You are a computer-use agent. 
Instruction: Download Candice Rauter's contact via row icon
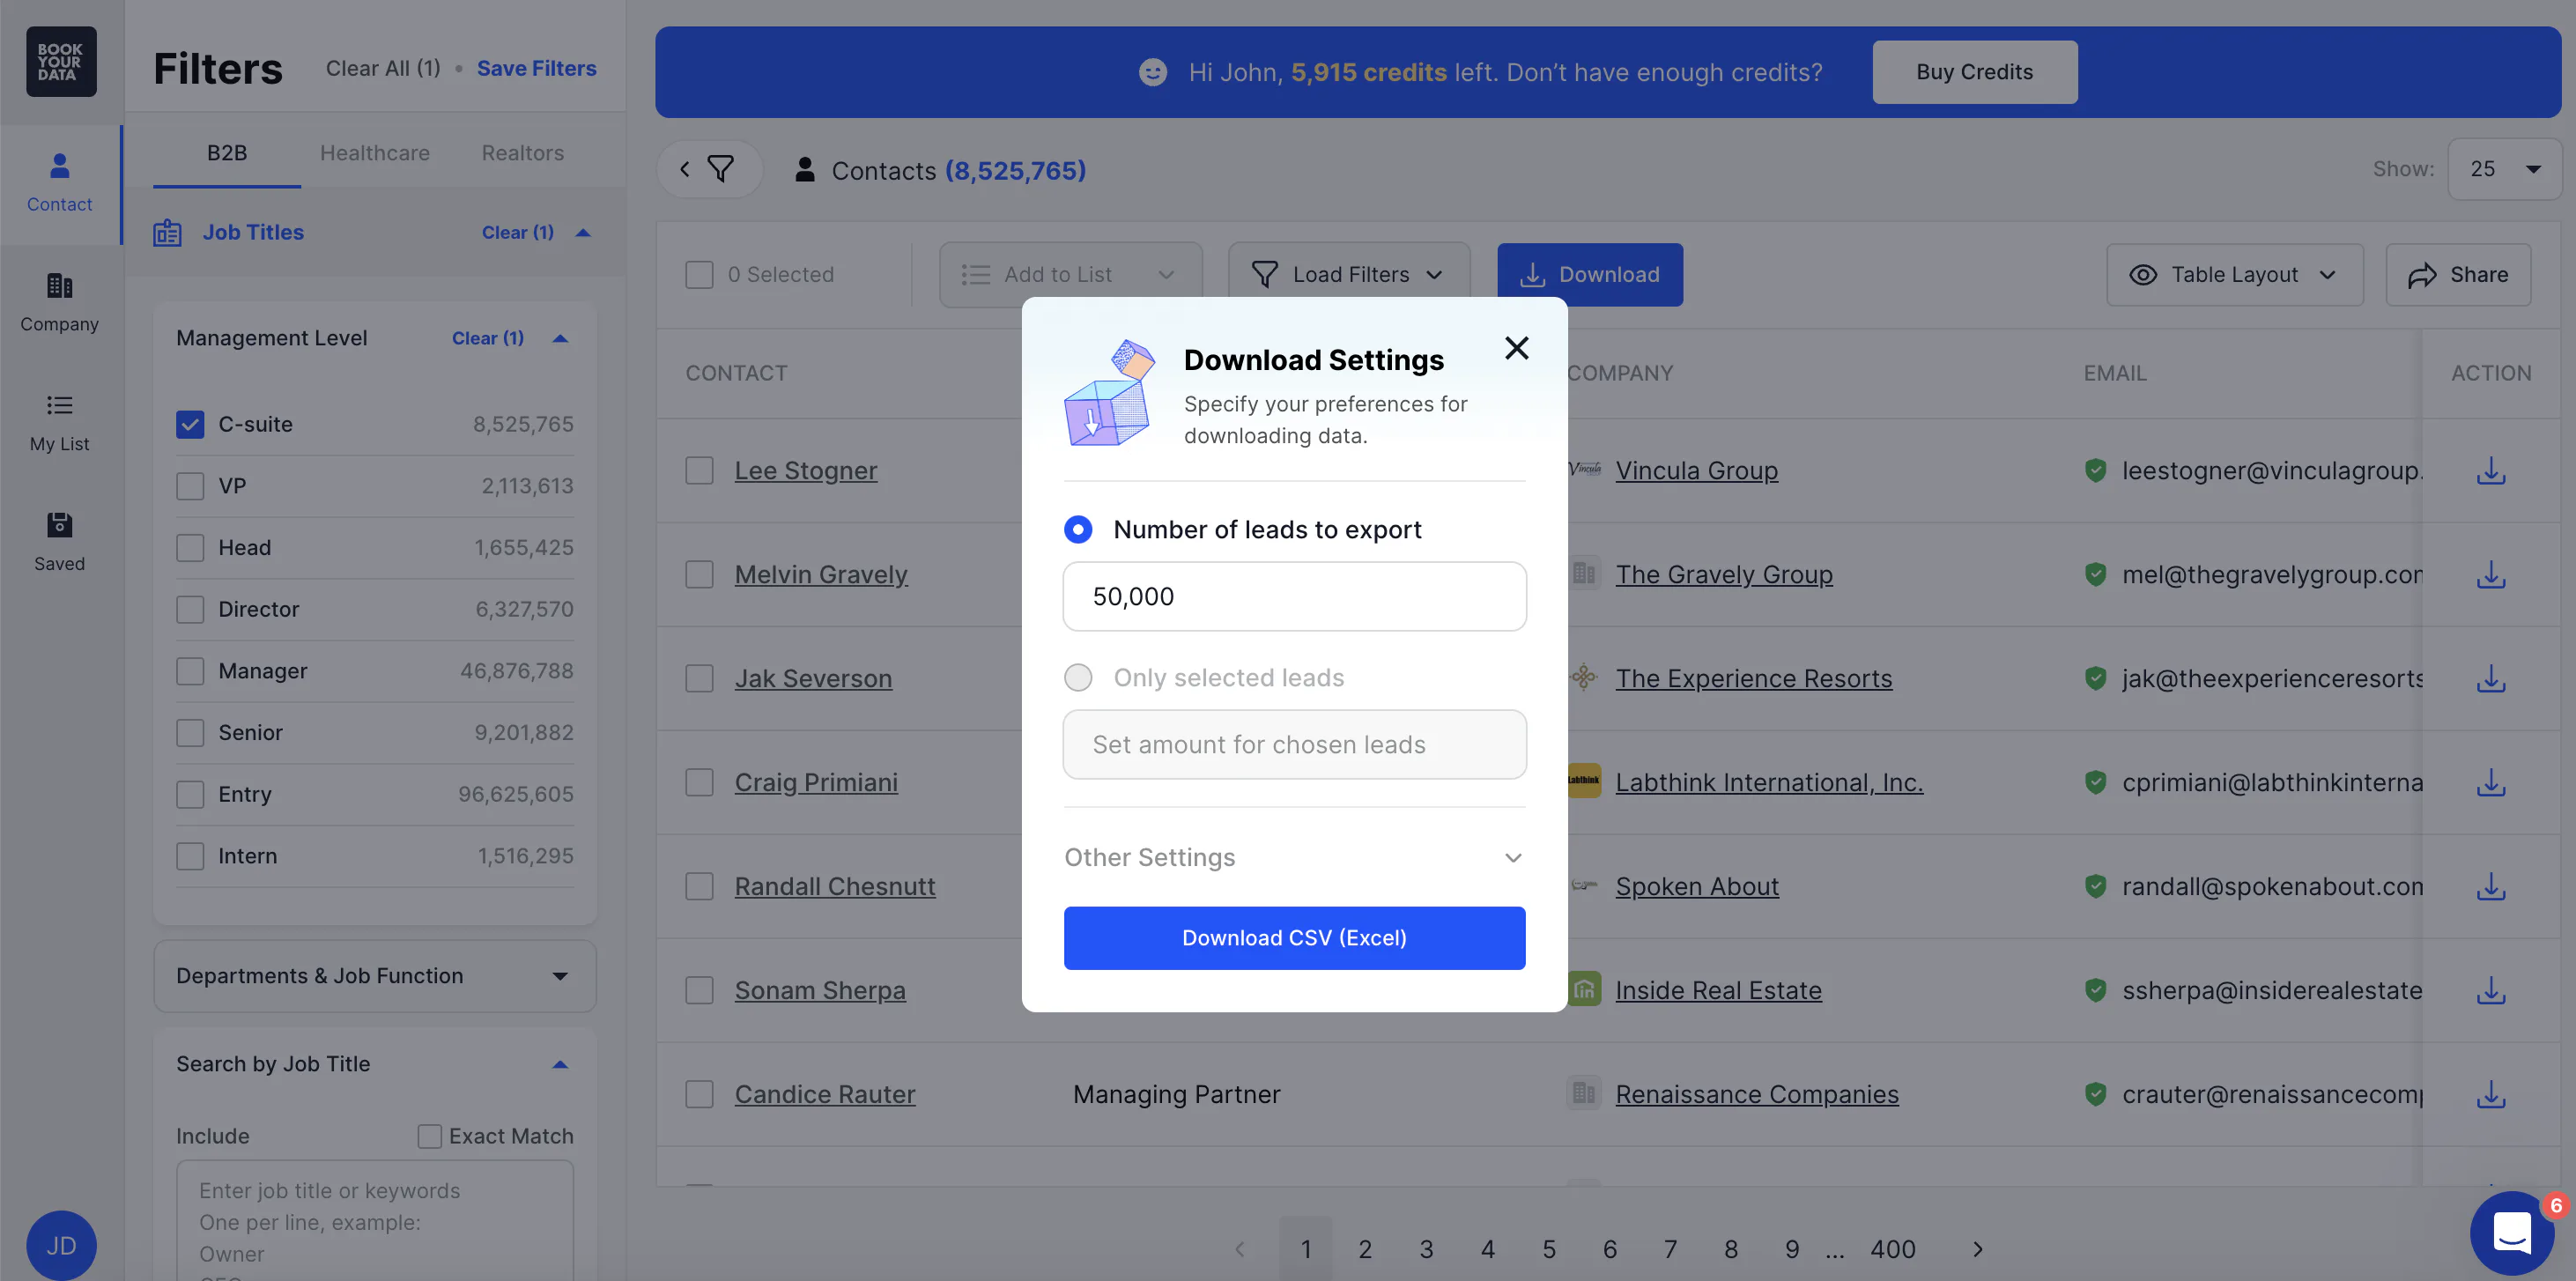pos(2490,1094)
